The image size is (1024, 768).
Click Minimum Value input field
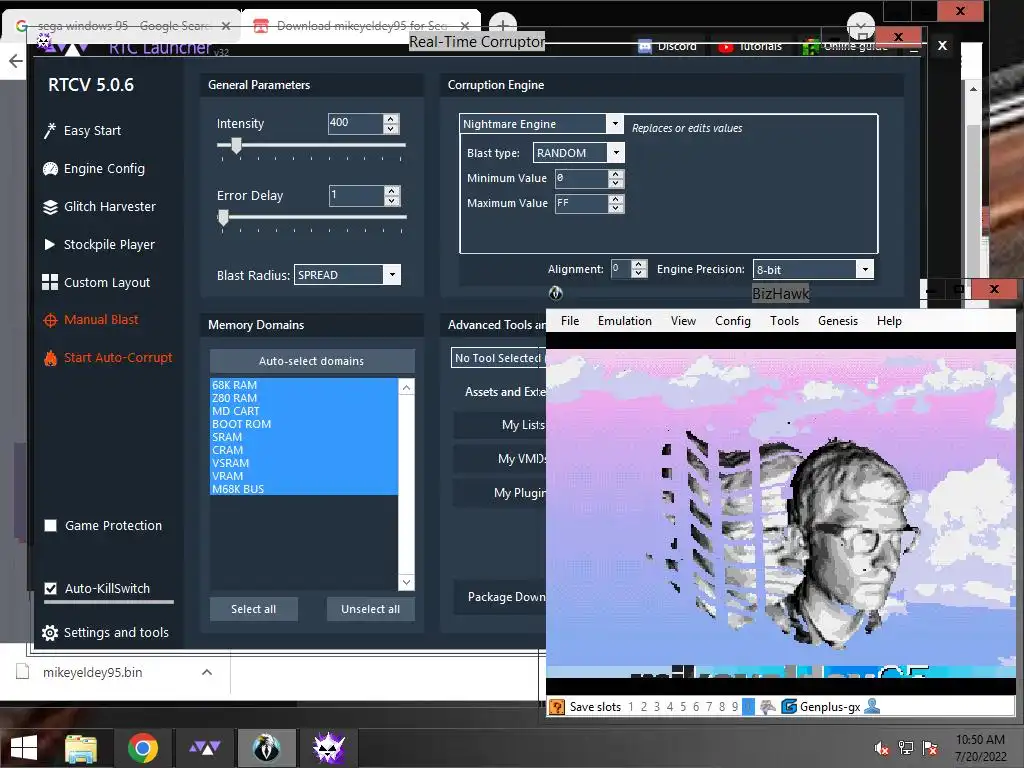point(581,178)
